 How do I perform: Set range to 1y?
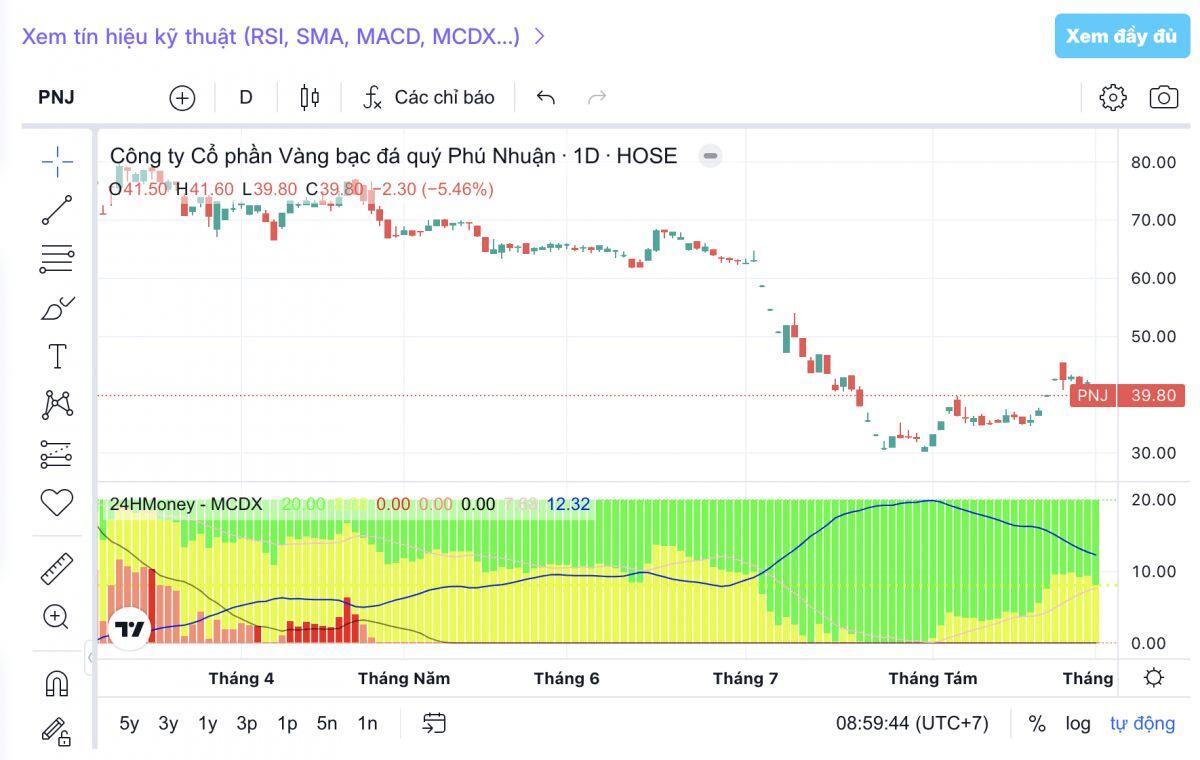(207, 723)
